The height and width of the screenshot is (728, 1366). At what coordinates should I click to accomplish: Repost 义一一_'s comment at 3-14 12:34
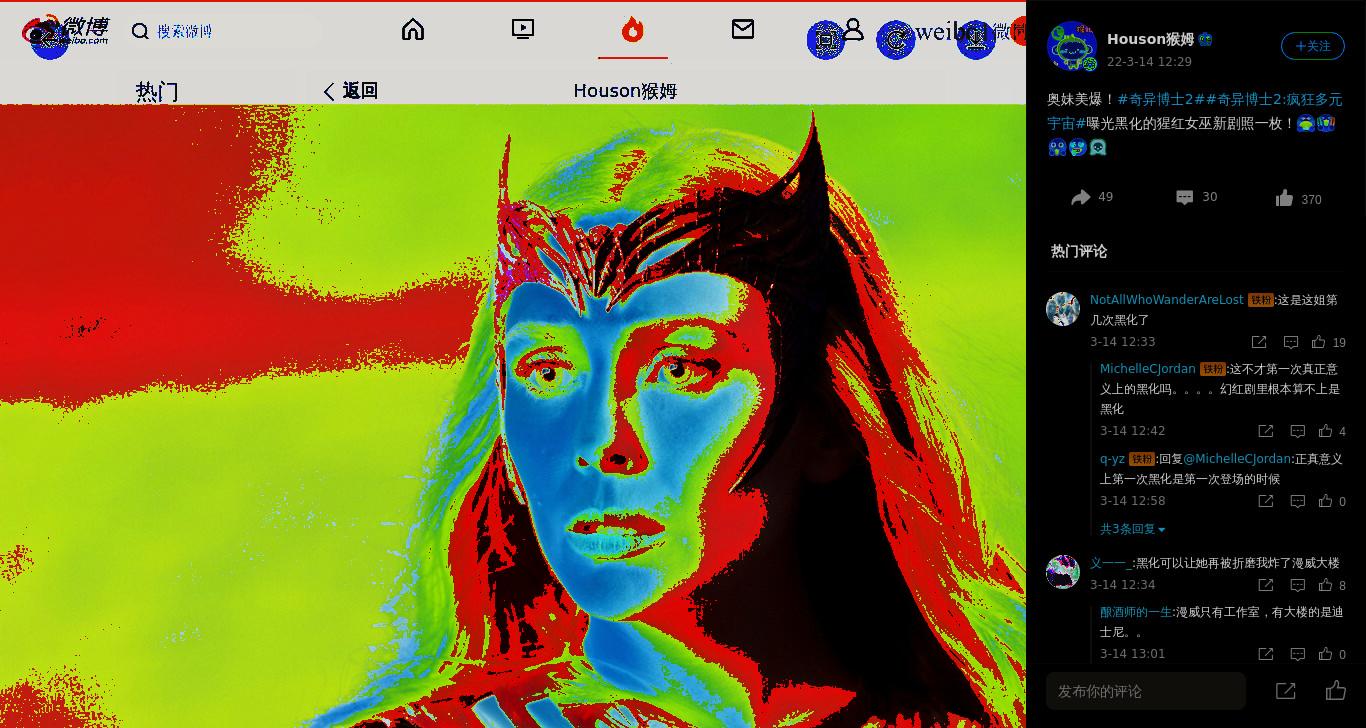1266,585
